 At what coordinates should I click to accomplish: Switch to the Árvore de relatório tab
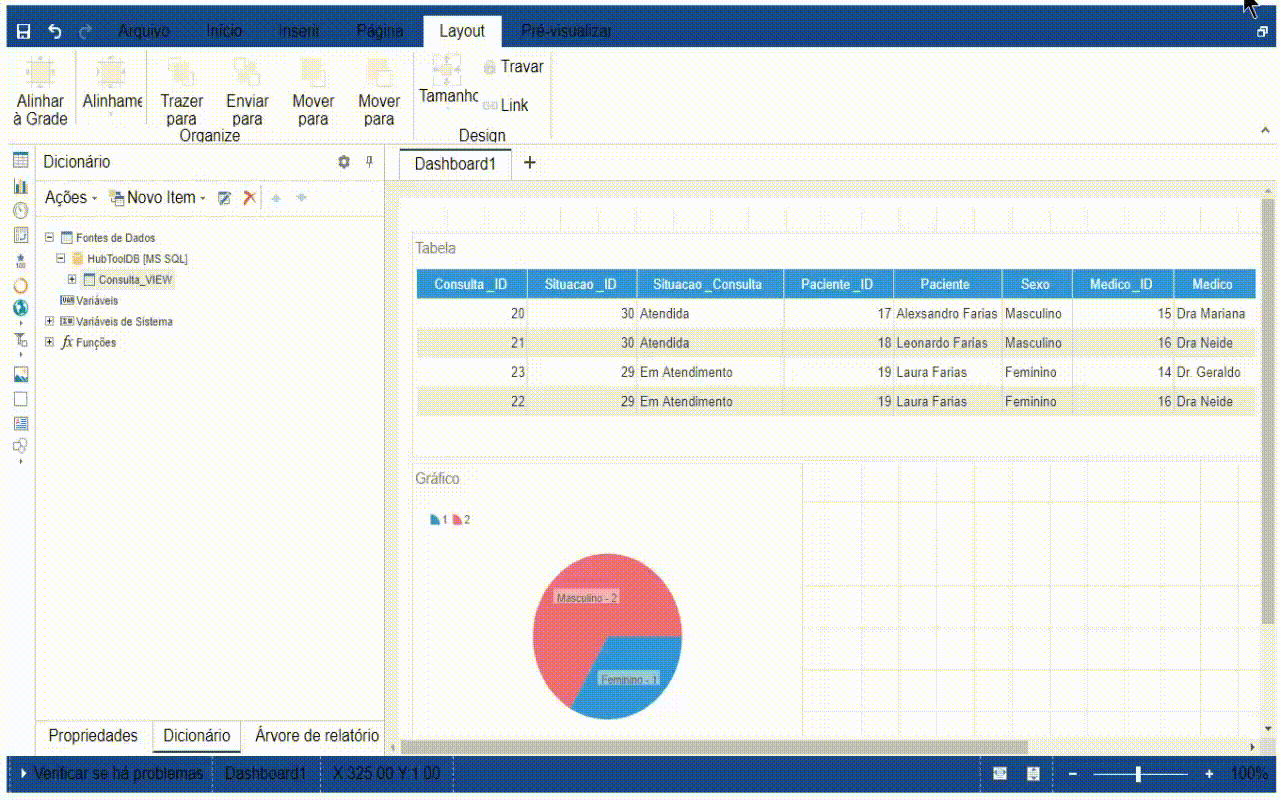pos(317,735)
